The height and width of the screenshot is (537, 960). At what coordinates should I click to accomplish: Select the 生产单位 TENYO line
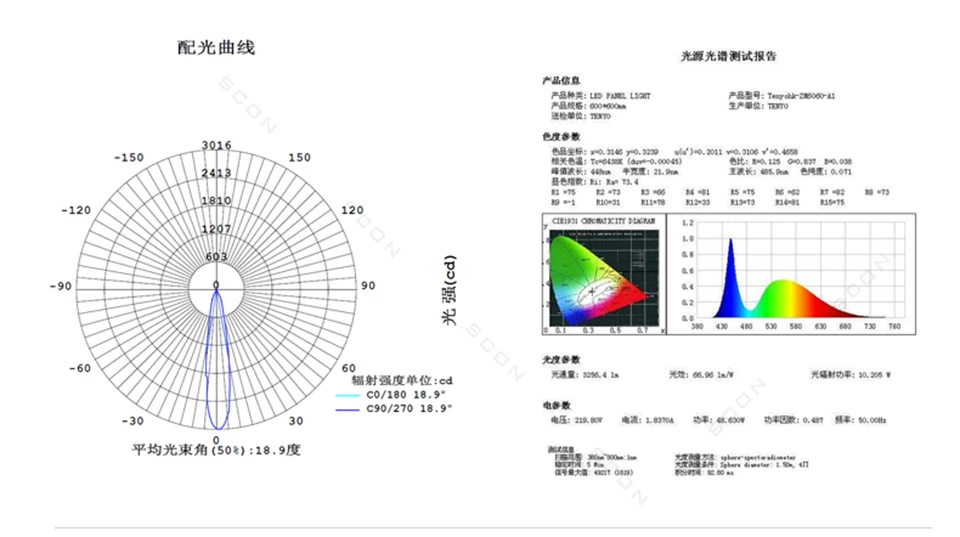[x=758, y=106]
